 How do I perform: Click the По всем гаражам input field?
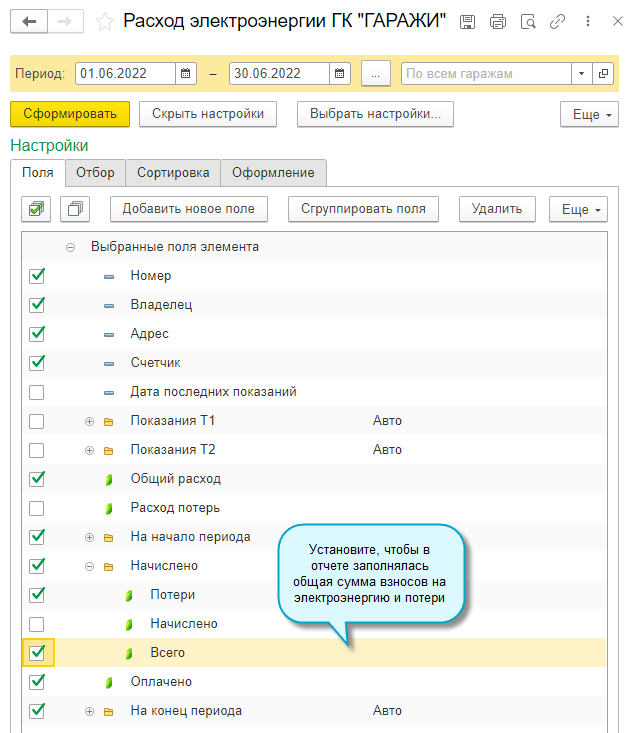pyautogui.click(x=486, y=73)
